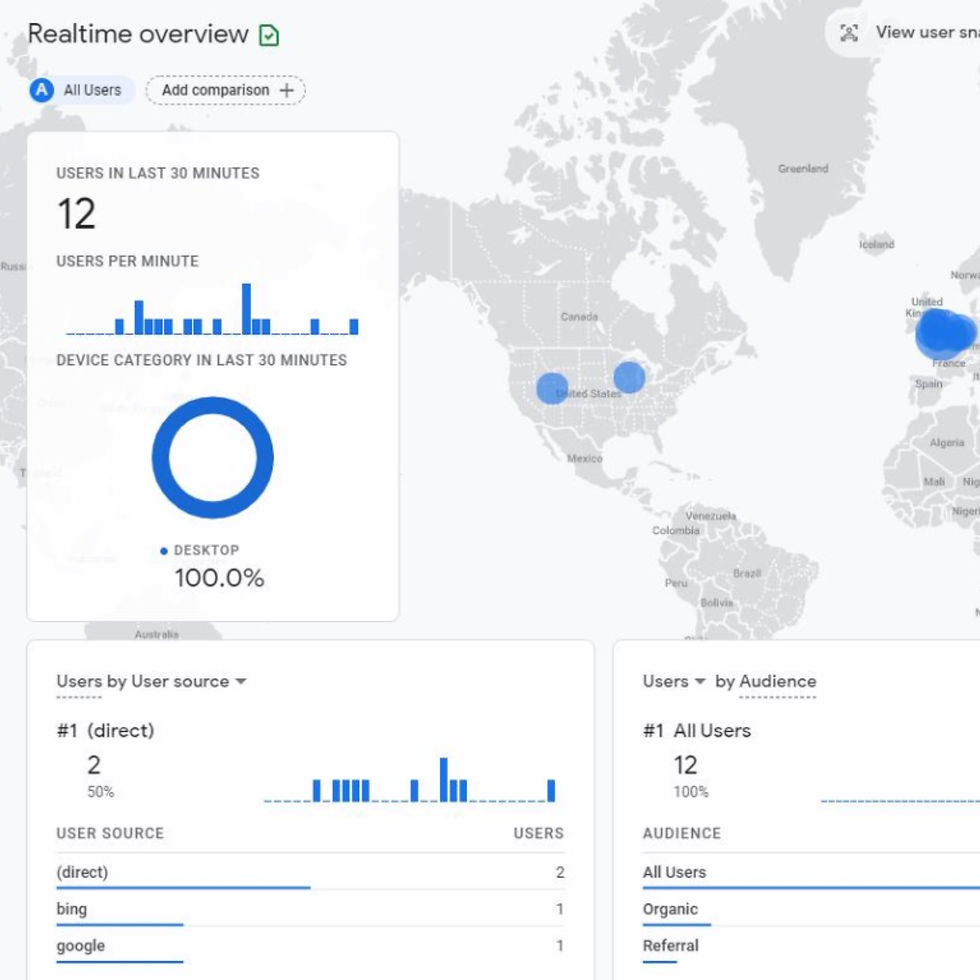This screenshot has height=980, width=980.
Task: Click the '#1 All Users' top audience heading
Action: 697,731
